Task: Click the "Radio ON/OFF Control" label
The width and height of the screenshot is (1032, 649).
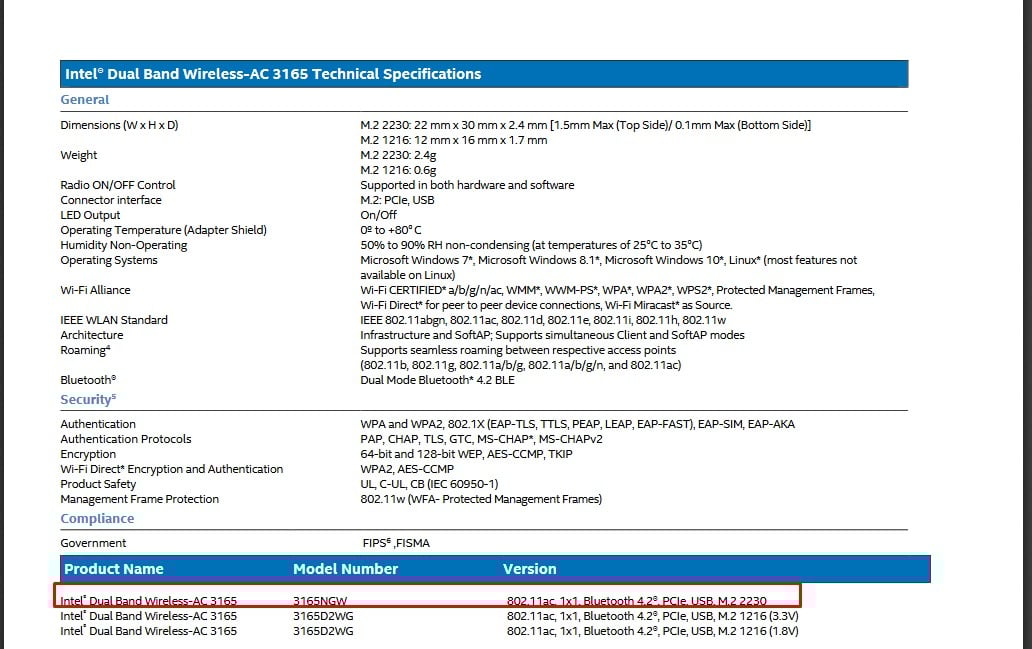Action: (118, 185)
